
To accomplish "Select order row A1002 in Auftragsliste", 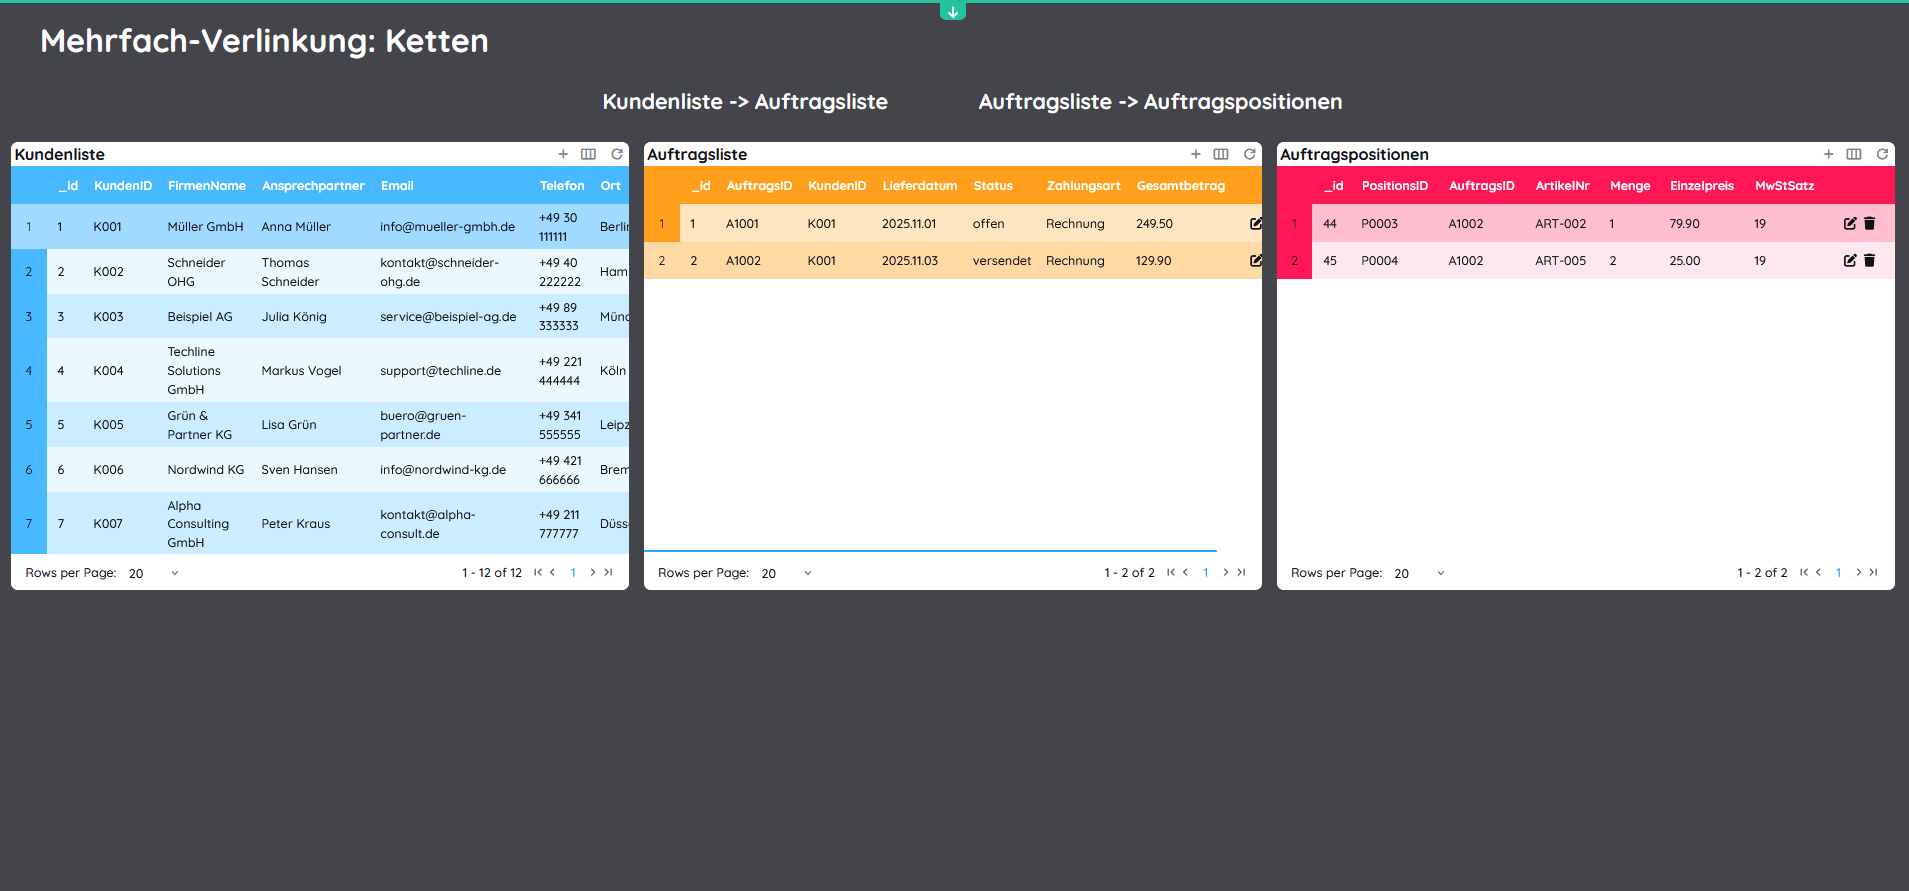I will pos(743,261).
